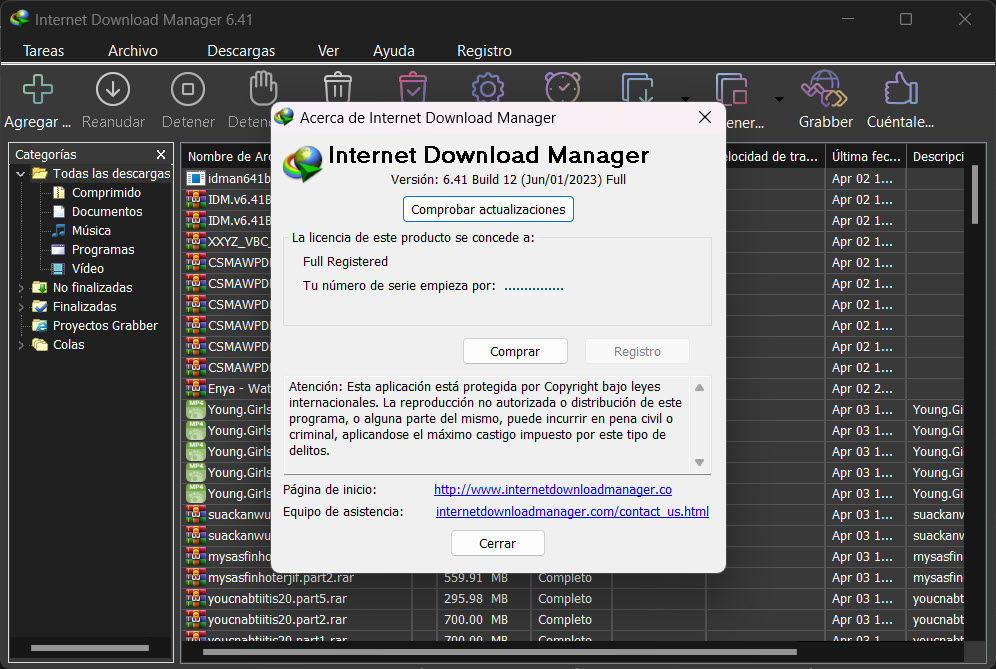This screenshot has height=669, width=996.
Task: Expand the No finalizadas category
Action: click(x=20, y=288)
